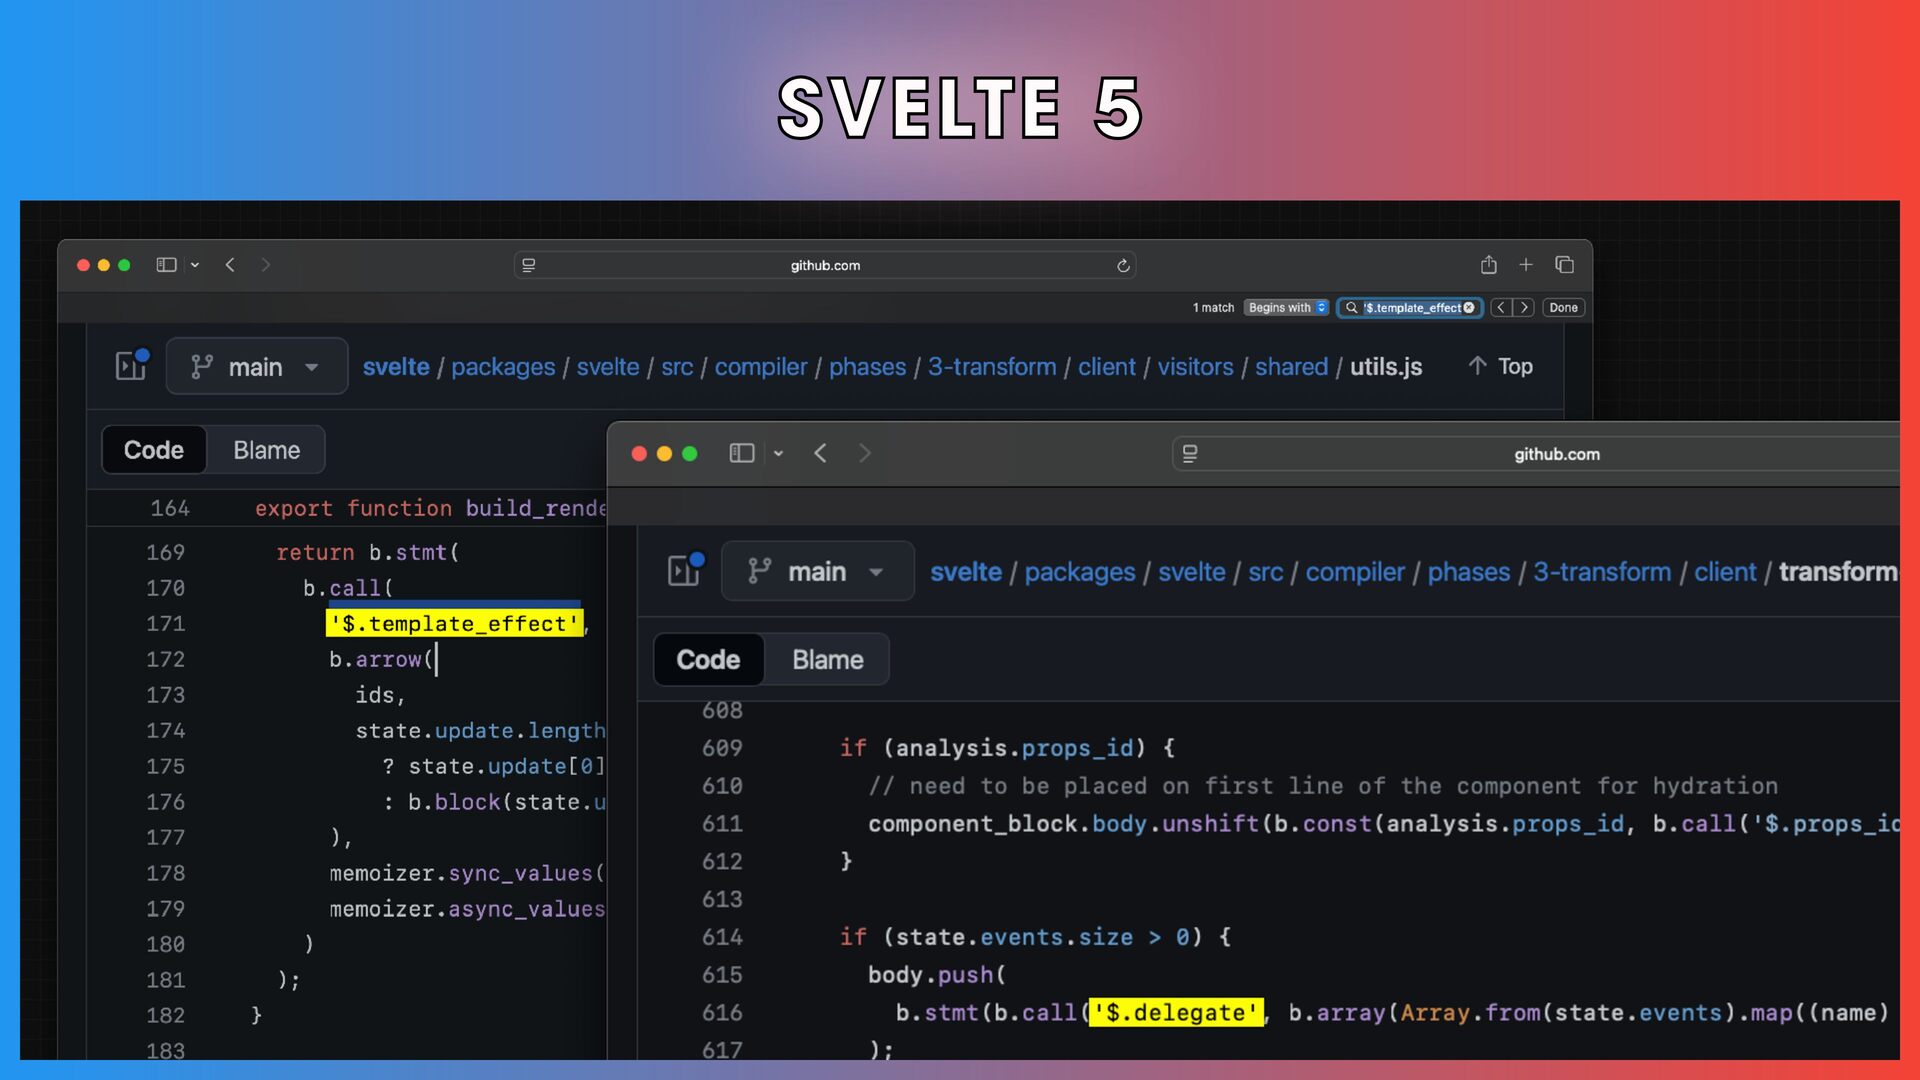Click line number 171 in utils.js
This screenshot has height=1080, width=1920.
click(x=165, y=624)
